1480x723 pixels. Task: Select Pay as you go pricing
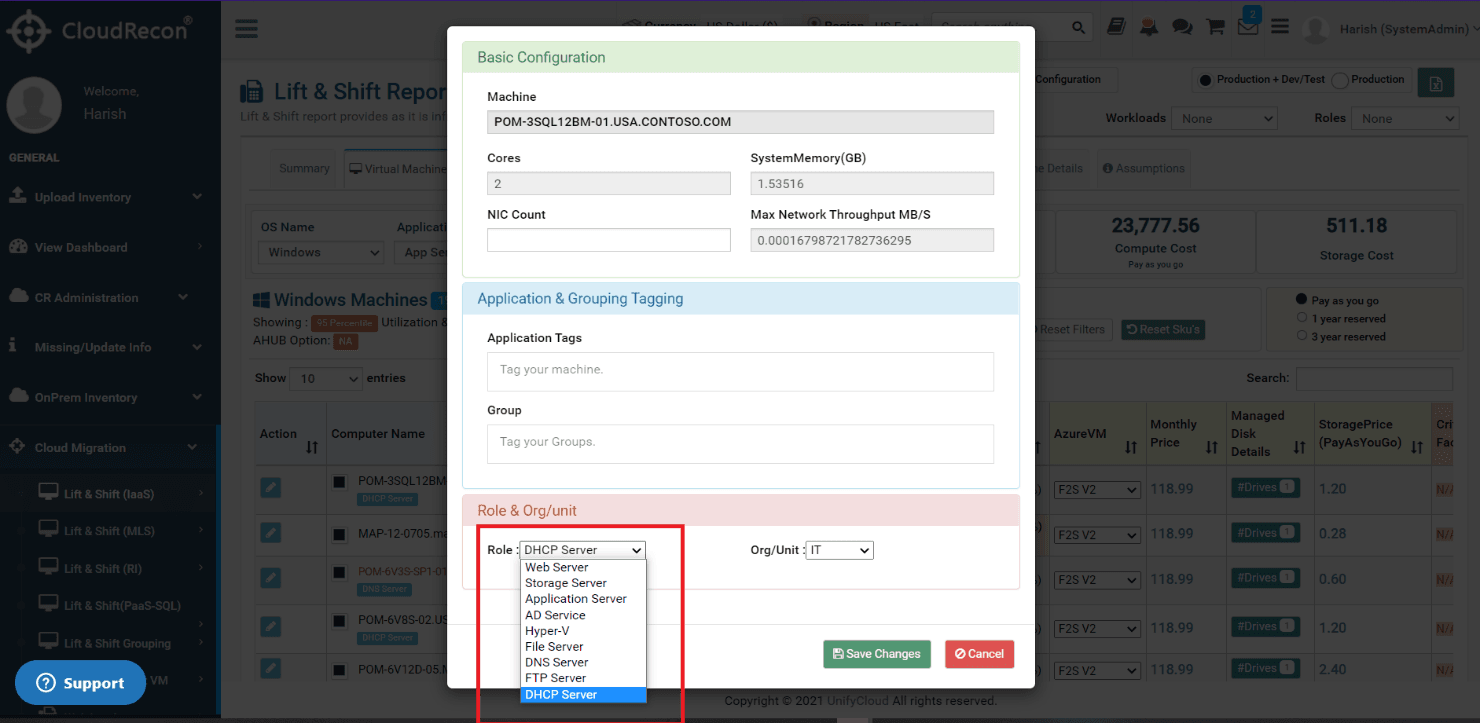[1302, 300]
